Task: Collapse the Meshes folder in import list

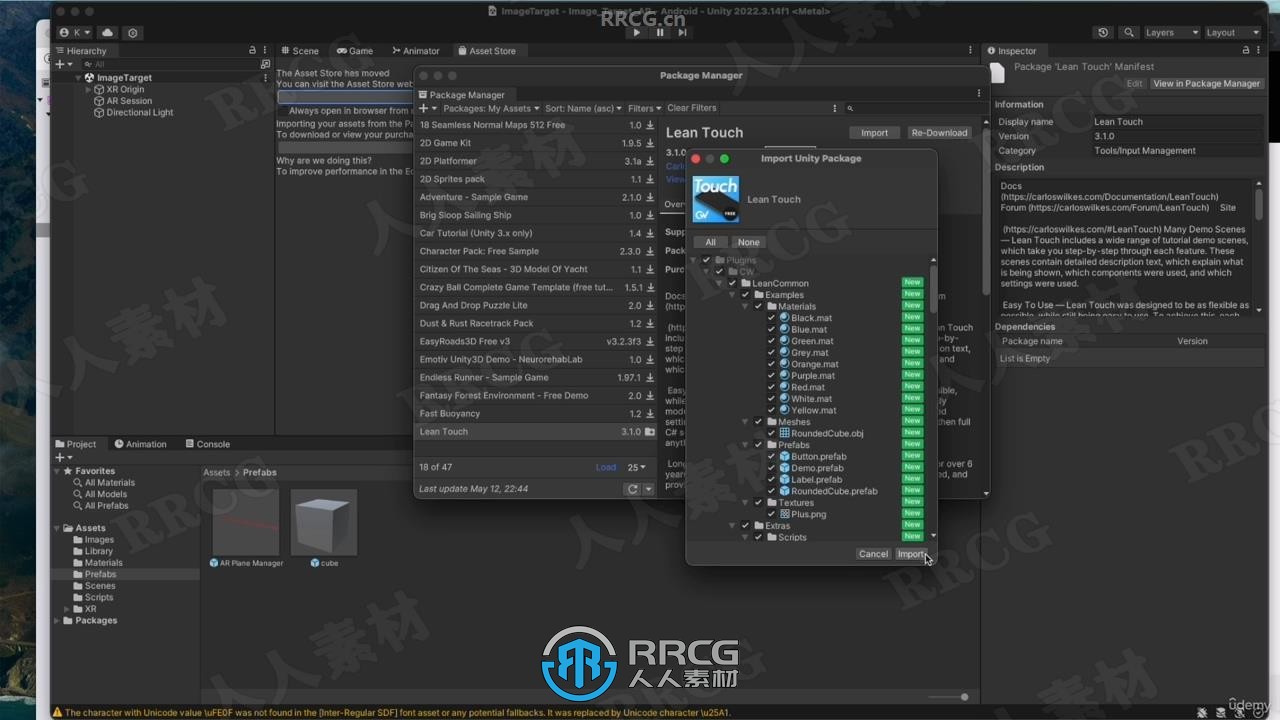Action: tap(745, 422)
